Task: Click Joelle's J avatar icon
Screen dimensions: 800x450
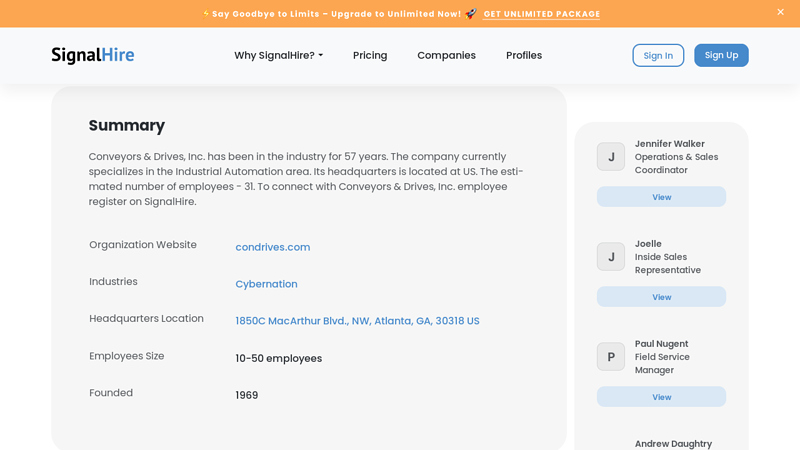Action: coord(611,257)
